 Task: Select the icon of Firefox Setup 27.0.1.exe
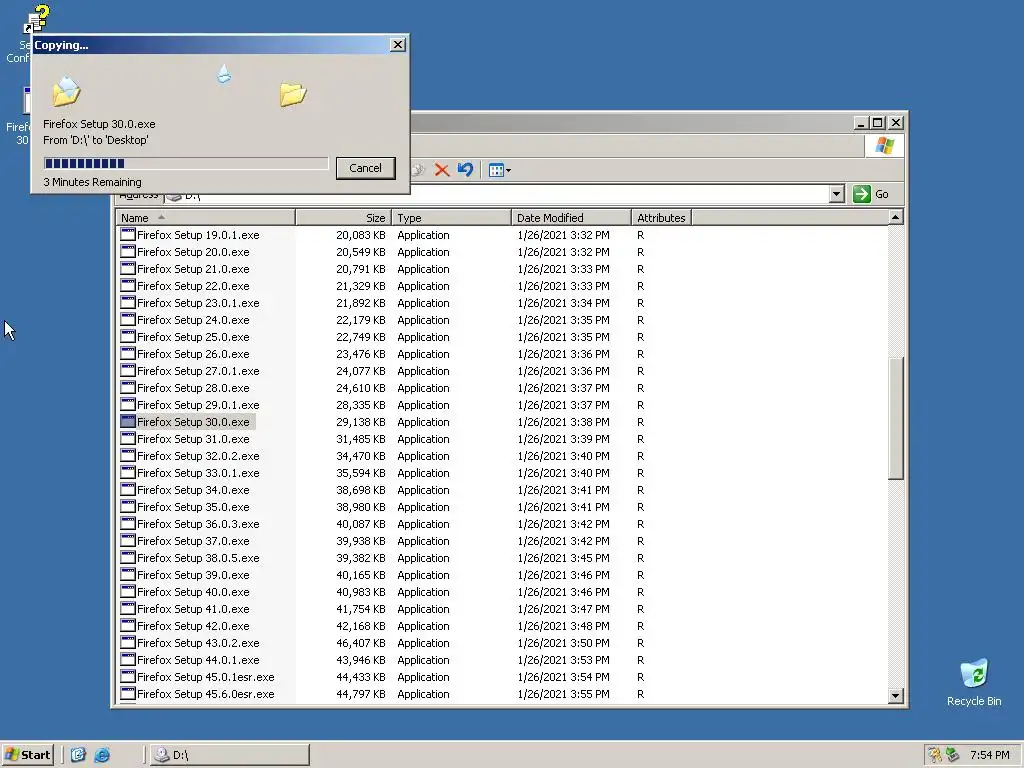point(128,370)
